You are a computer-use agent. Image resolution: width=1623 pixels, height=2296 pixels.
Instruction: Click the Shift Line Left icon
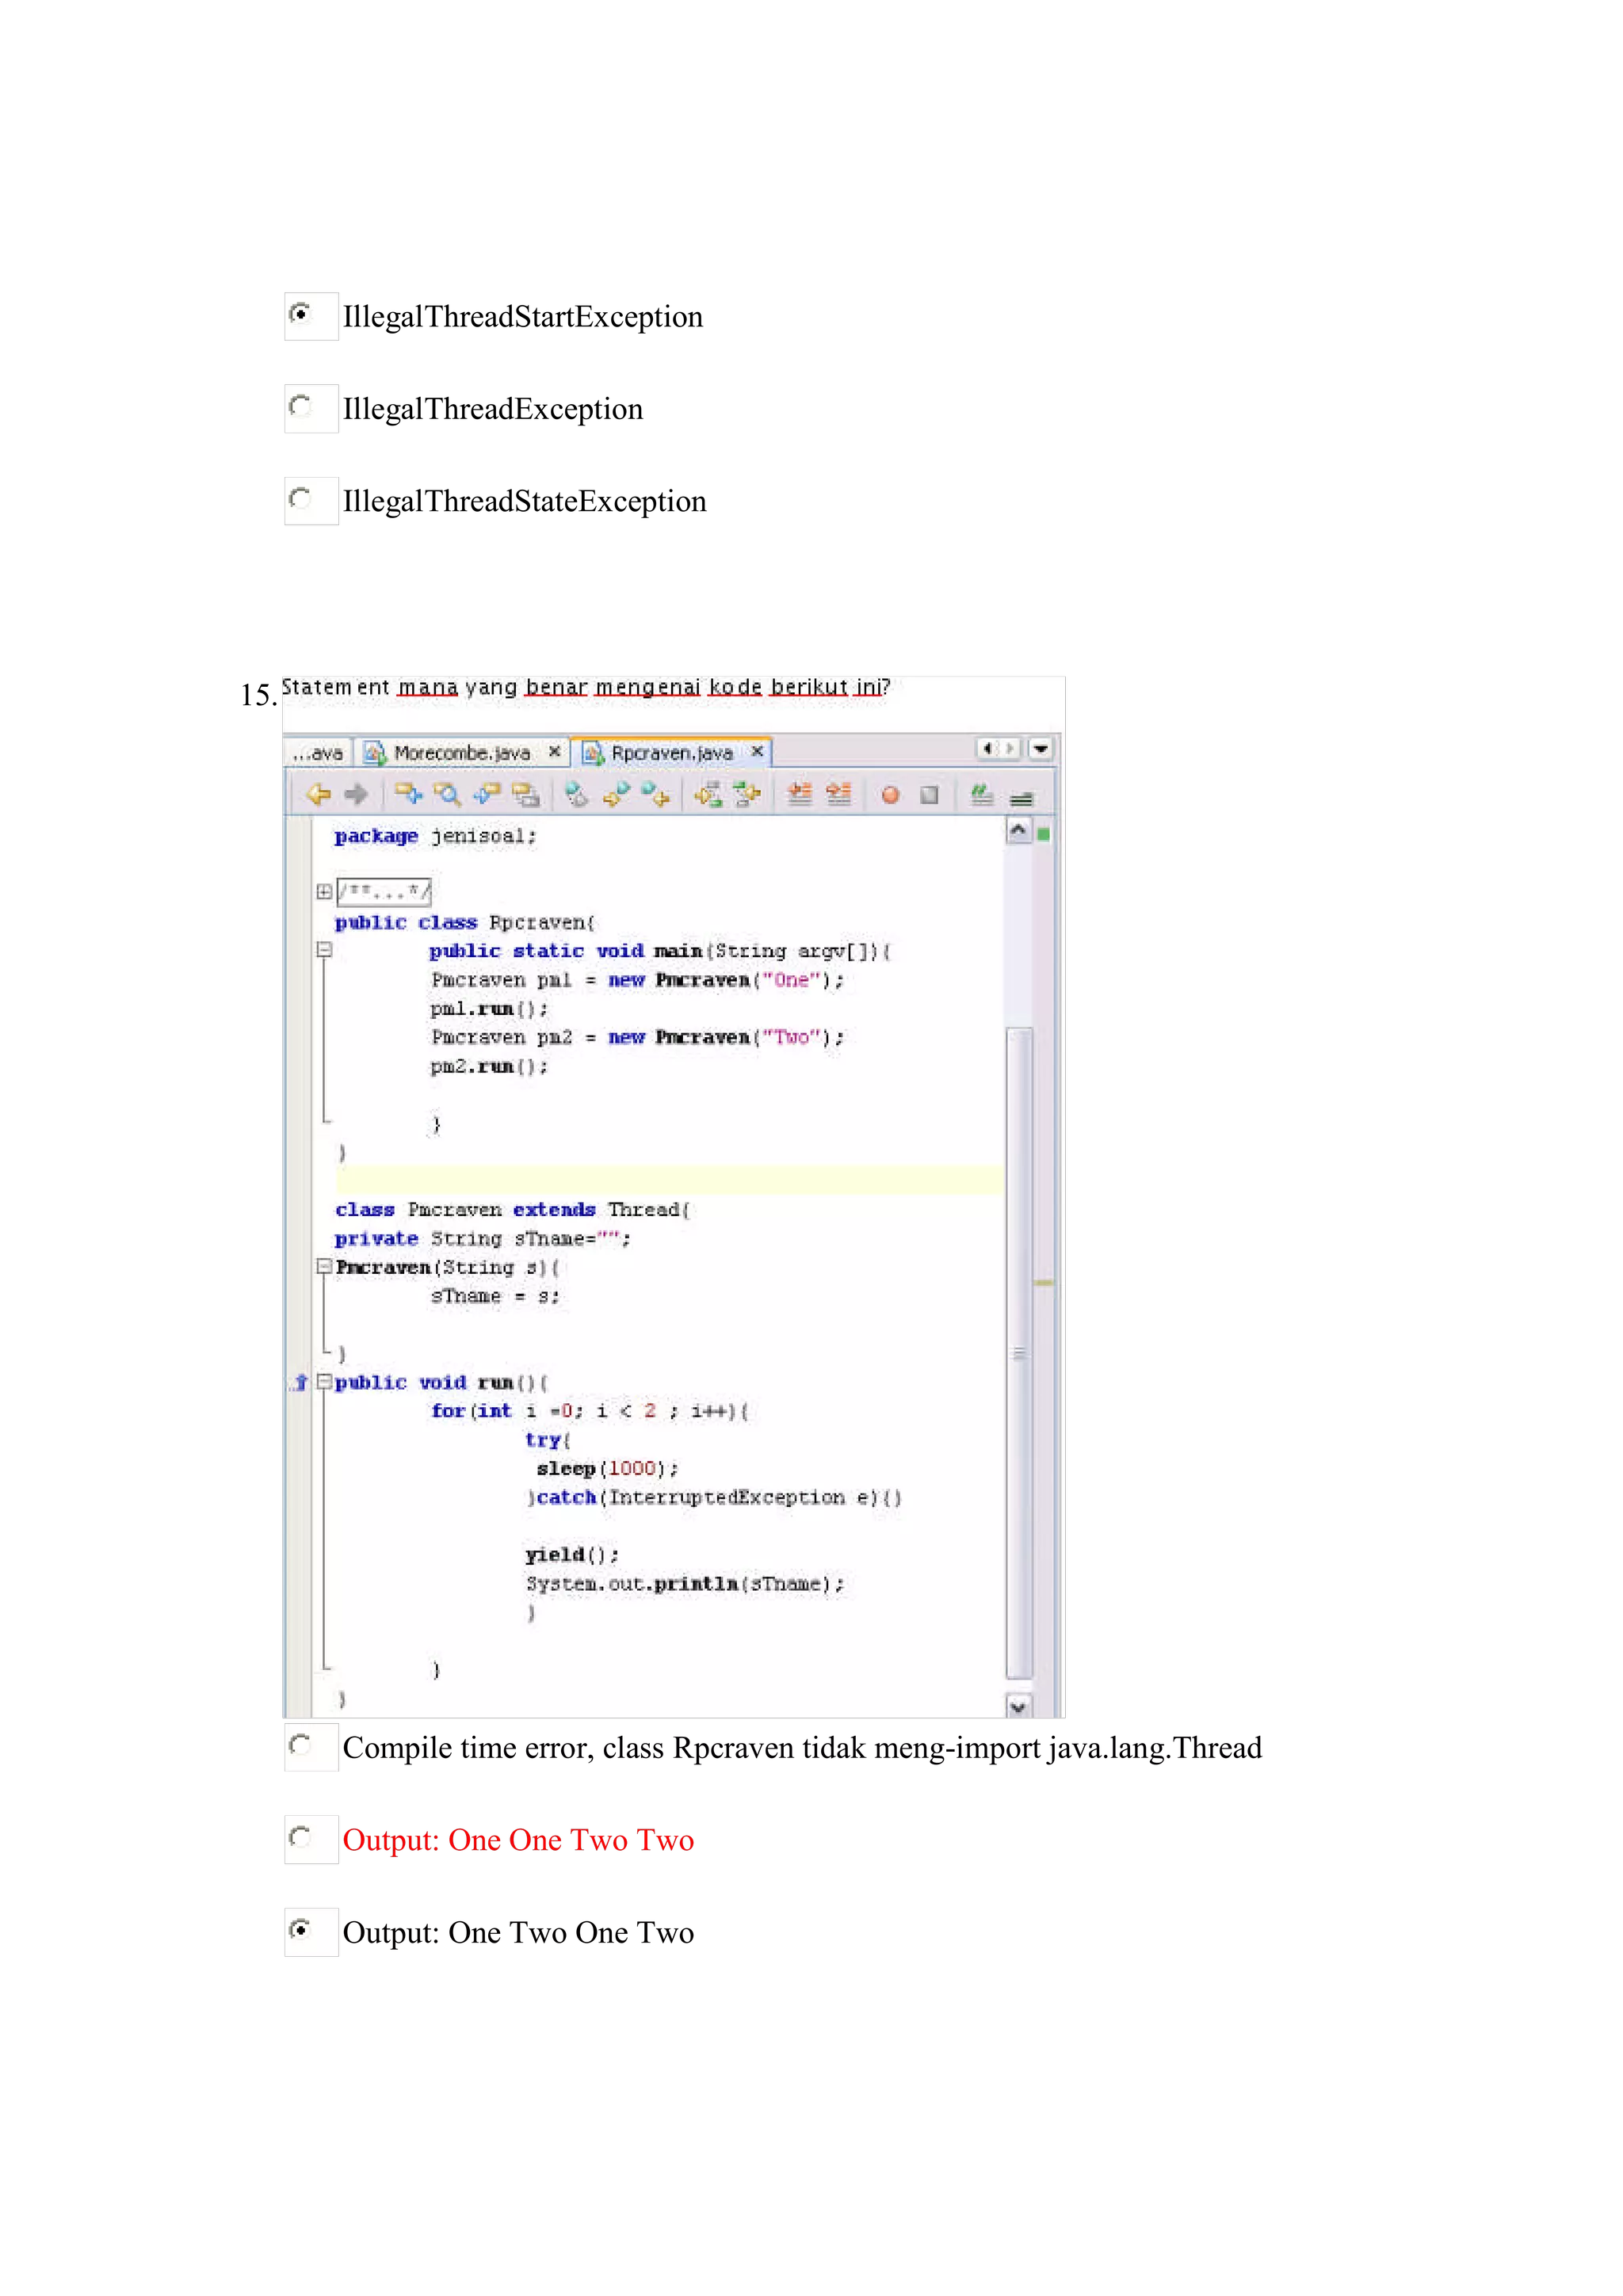click(799, 795)
